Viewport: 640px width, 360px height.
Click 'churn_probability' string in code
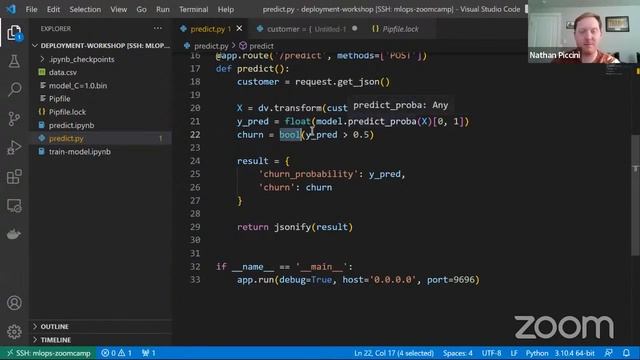pos(309,174)
